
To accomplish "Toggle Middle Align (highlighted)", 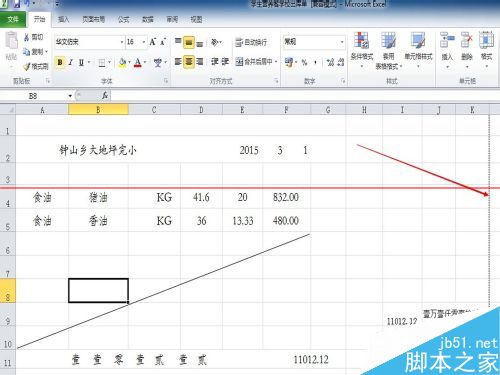I will click(189, 42).
